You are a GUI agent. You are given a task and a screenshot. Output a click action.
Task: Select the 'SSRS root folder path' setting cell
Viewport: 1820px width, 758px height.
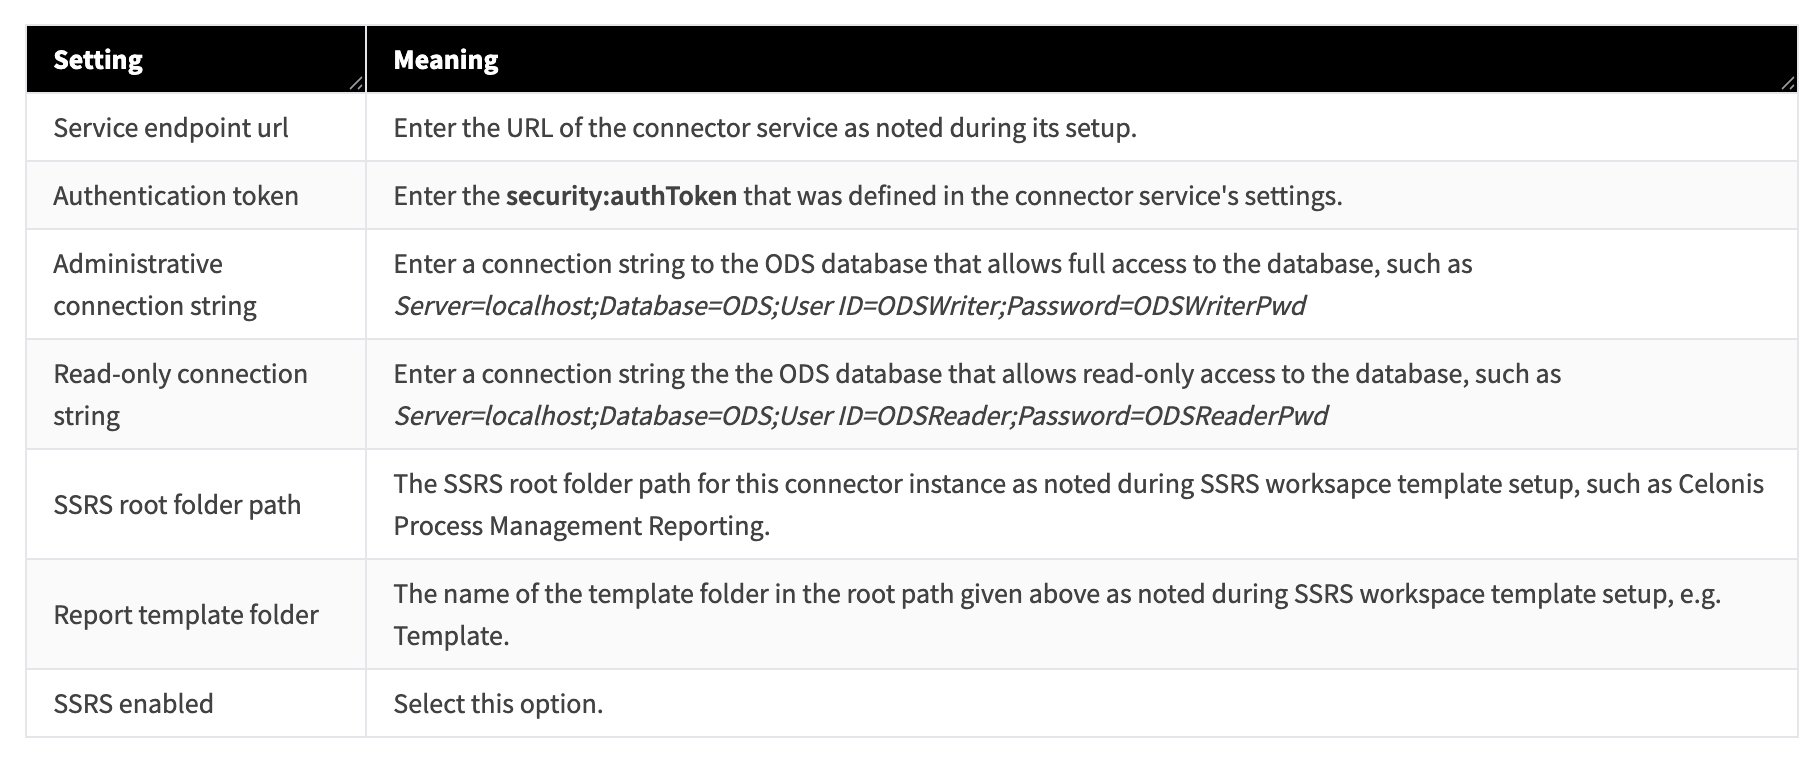tap(177, 504)
